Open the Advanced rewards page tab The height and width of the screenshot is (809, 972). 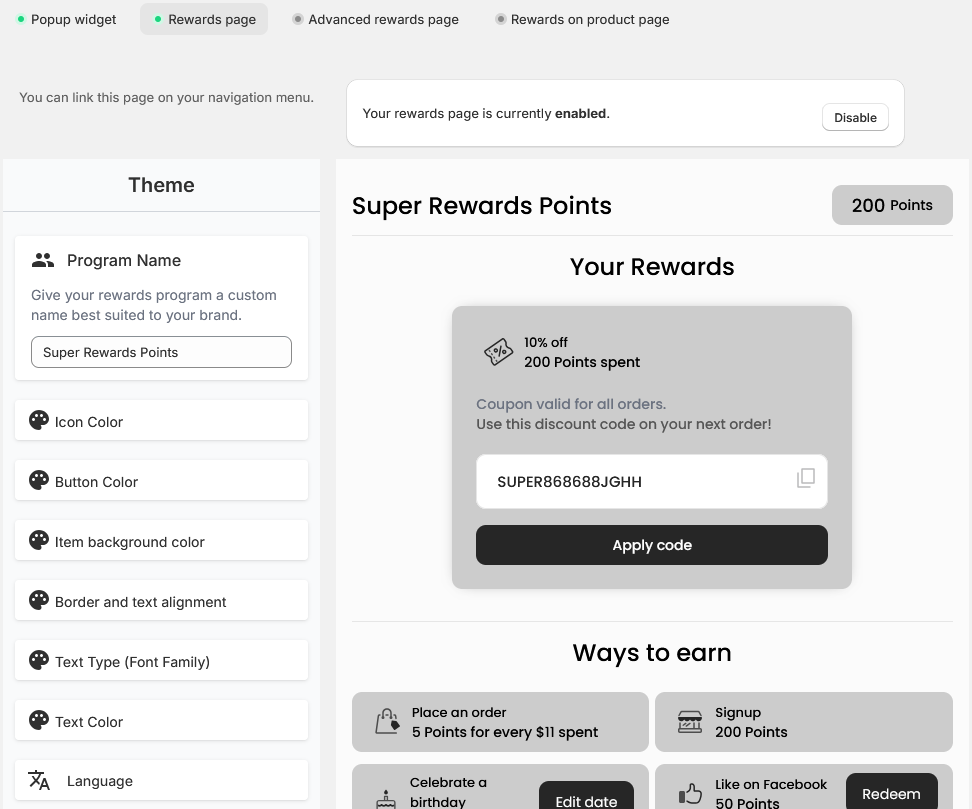pos(376,19)
